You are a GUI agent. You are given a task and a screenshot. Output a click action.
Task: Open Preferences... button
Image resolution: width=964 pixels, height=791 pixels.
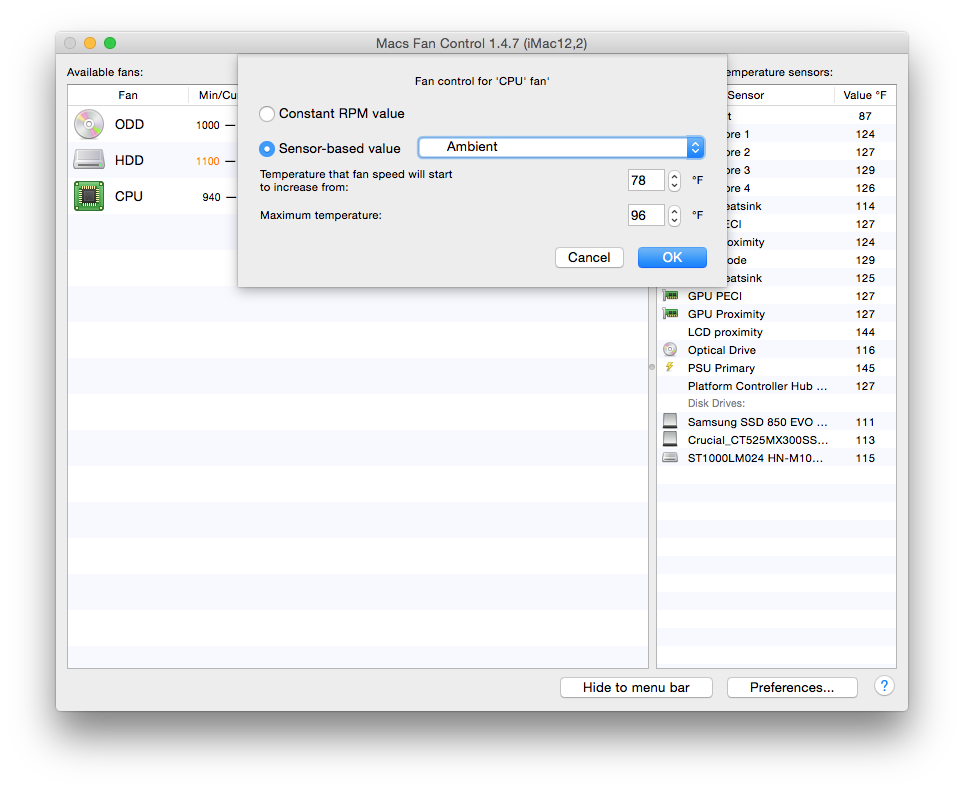pos(792,687)
